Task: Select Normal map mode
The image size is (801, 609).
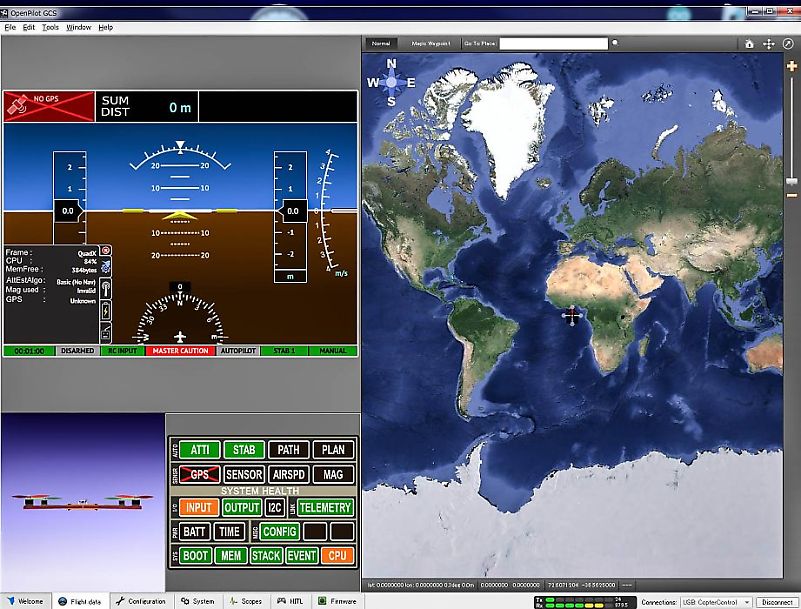Action: click(381, 44)
